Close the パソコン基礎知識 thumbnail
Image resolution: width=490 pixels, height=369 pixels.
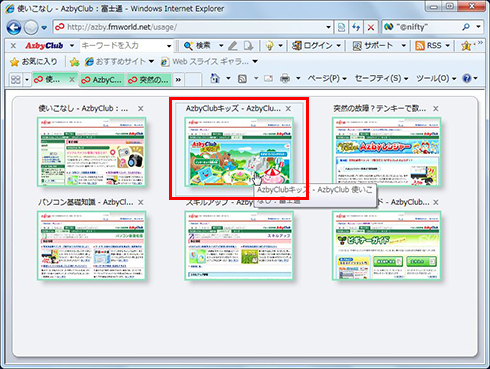pyautogui.click(x=141, y=202)
